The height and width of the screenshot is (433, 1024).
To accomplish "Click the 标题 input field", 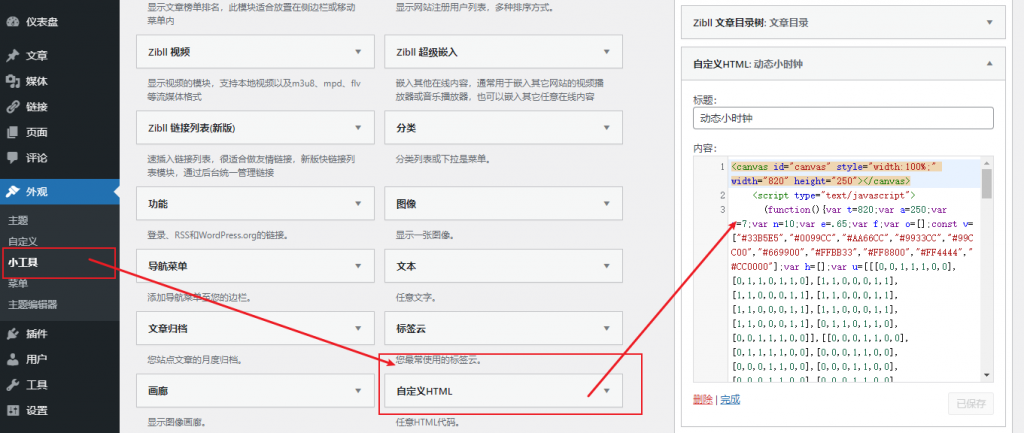I will (842, 118).
